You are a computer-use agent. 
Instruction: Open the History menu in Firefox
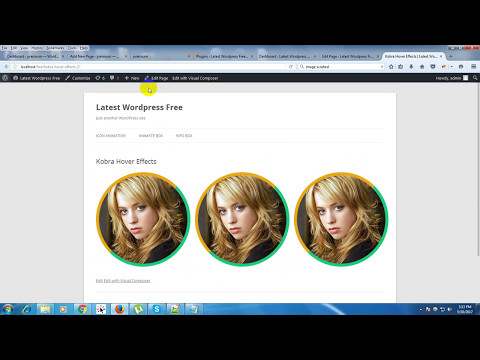click(37, 48)
